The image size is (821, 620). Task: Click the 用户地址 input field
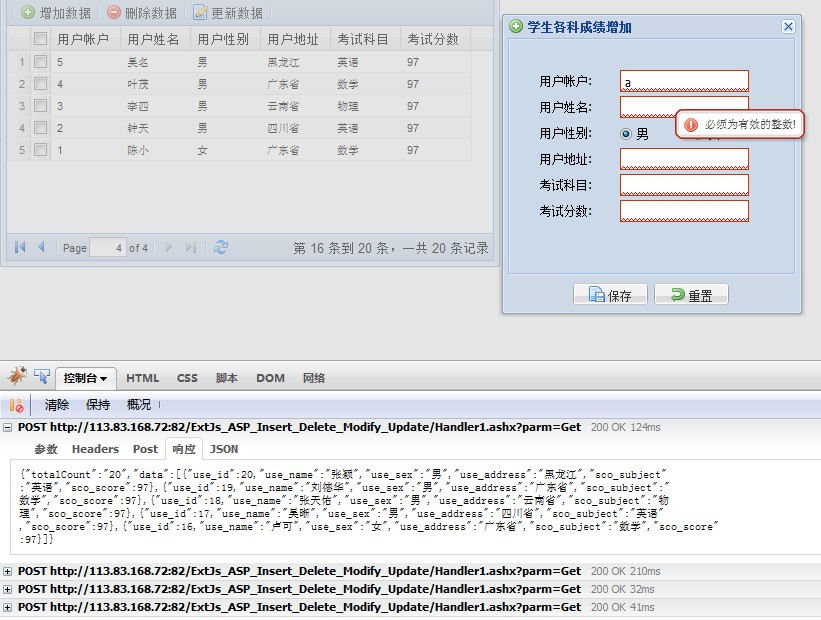(684, 159)
